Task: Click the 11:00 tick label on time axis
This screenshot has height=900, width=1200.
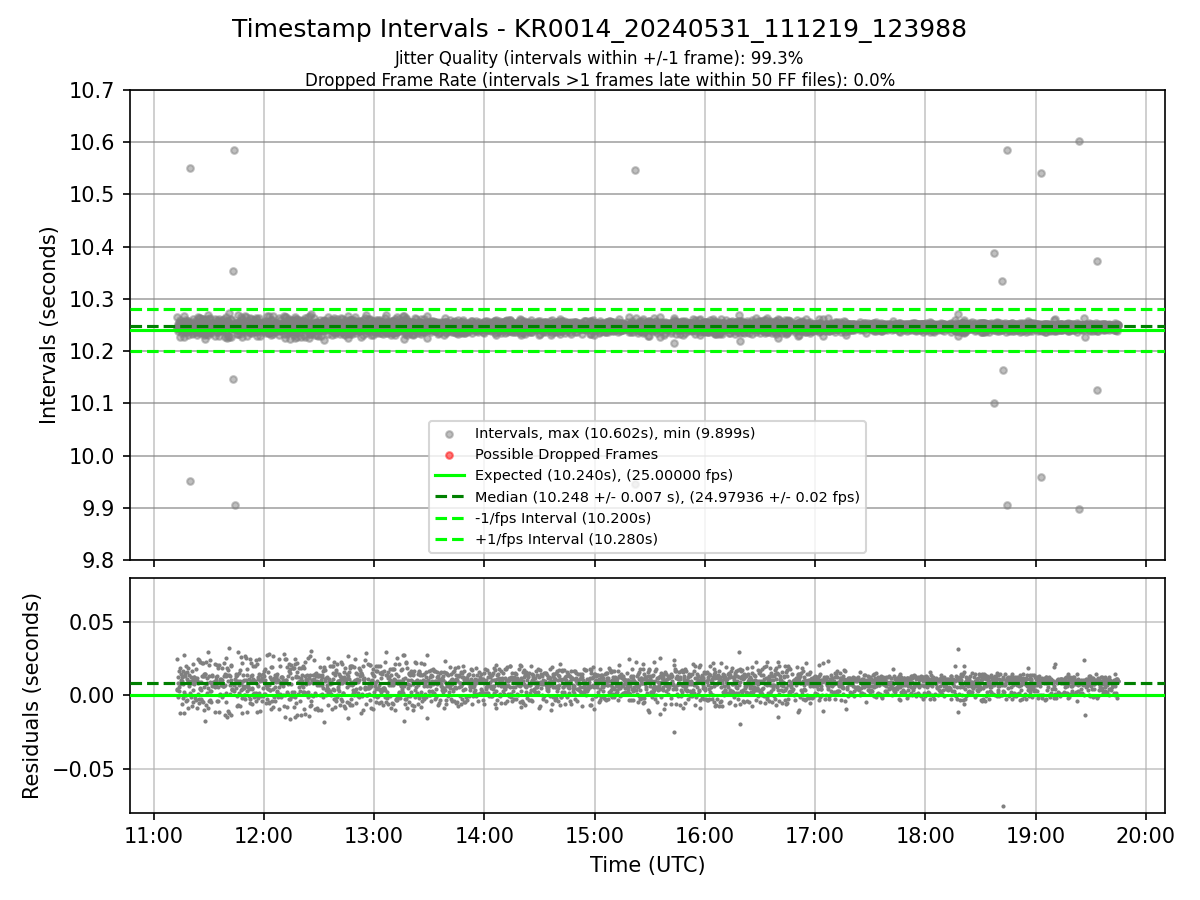Action: 154,834
